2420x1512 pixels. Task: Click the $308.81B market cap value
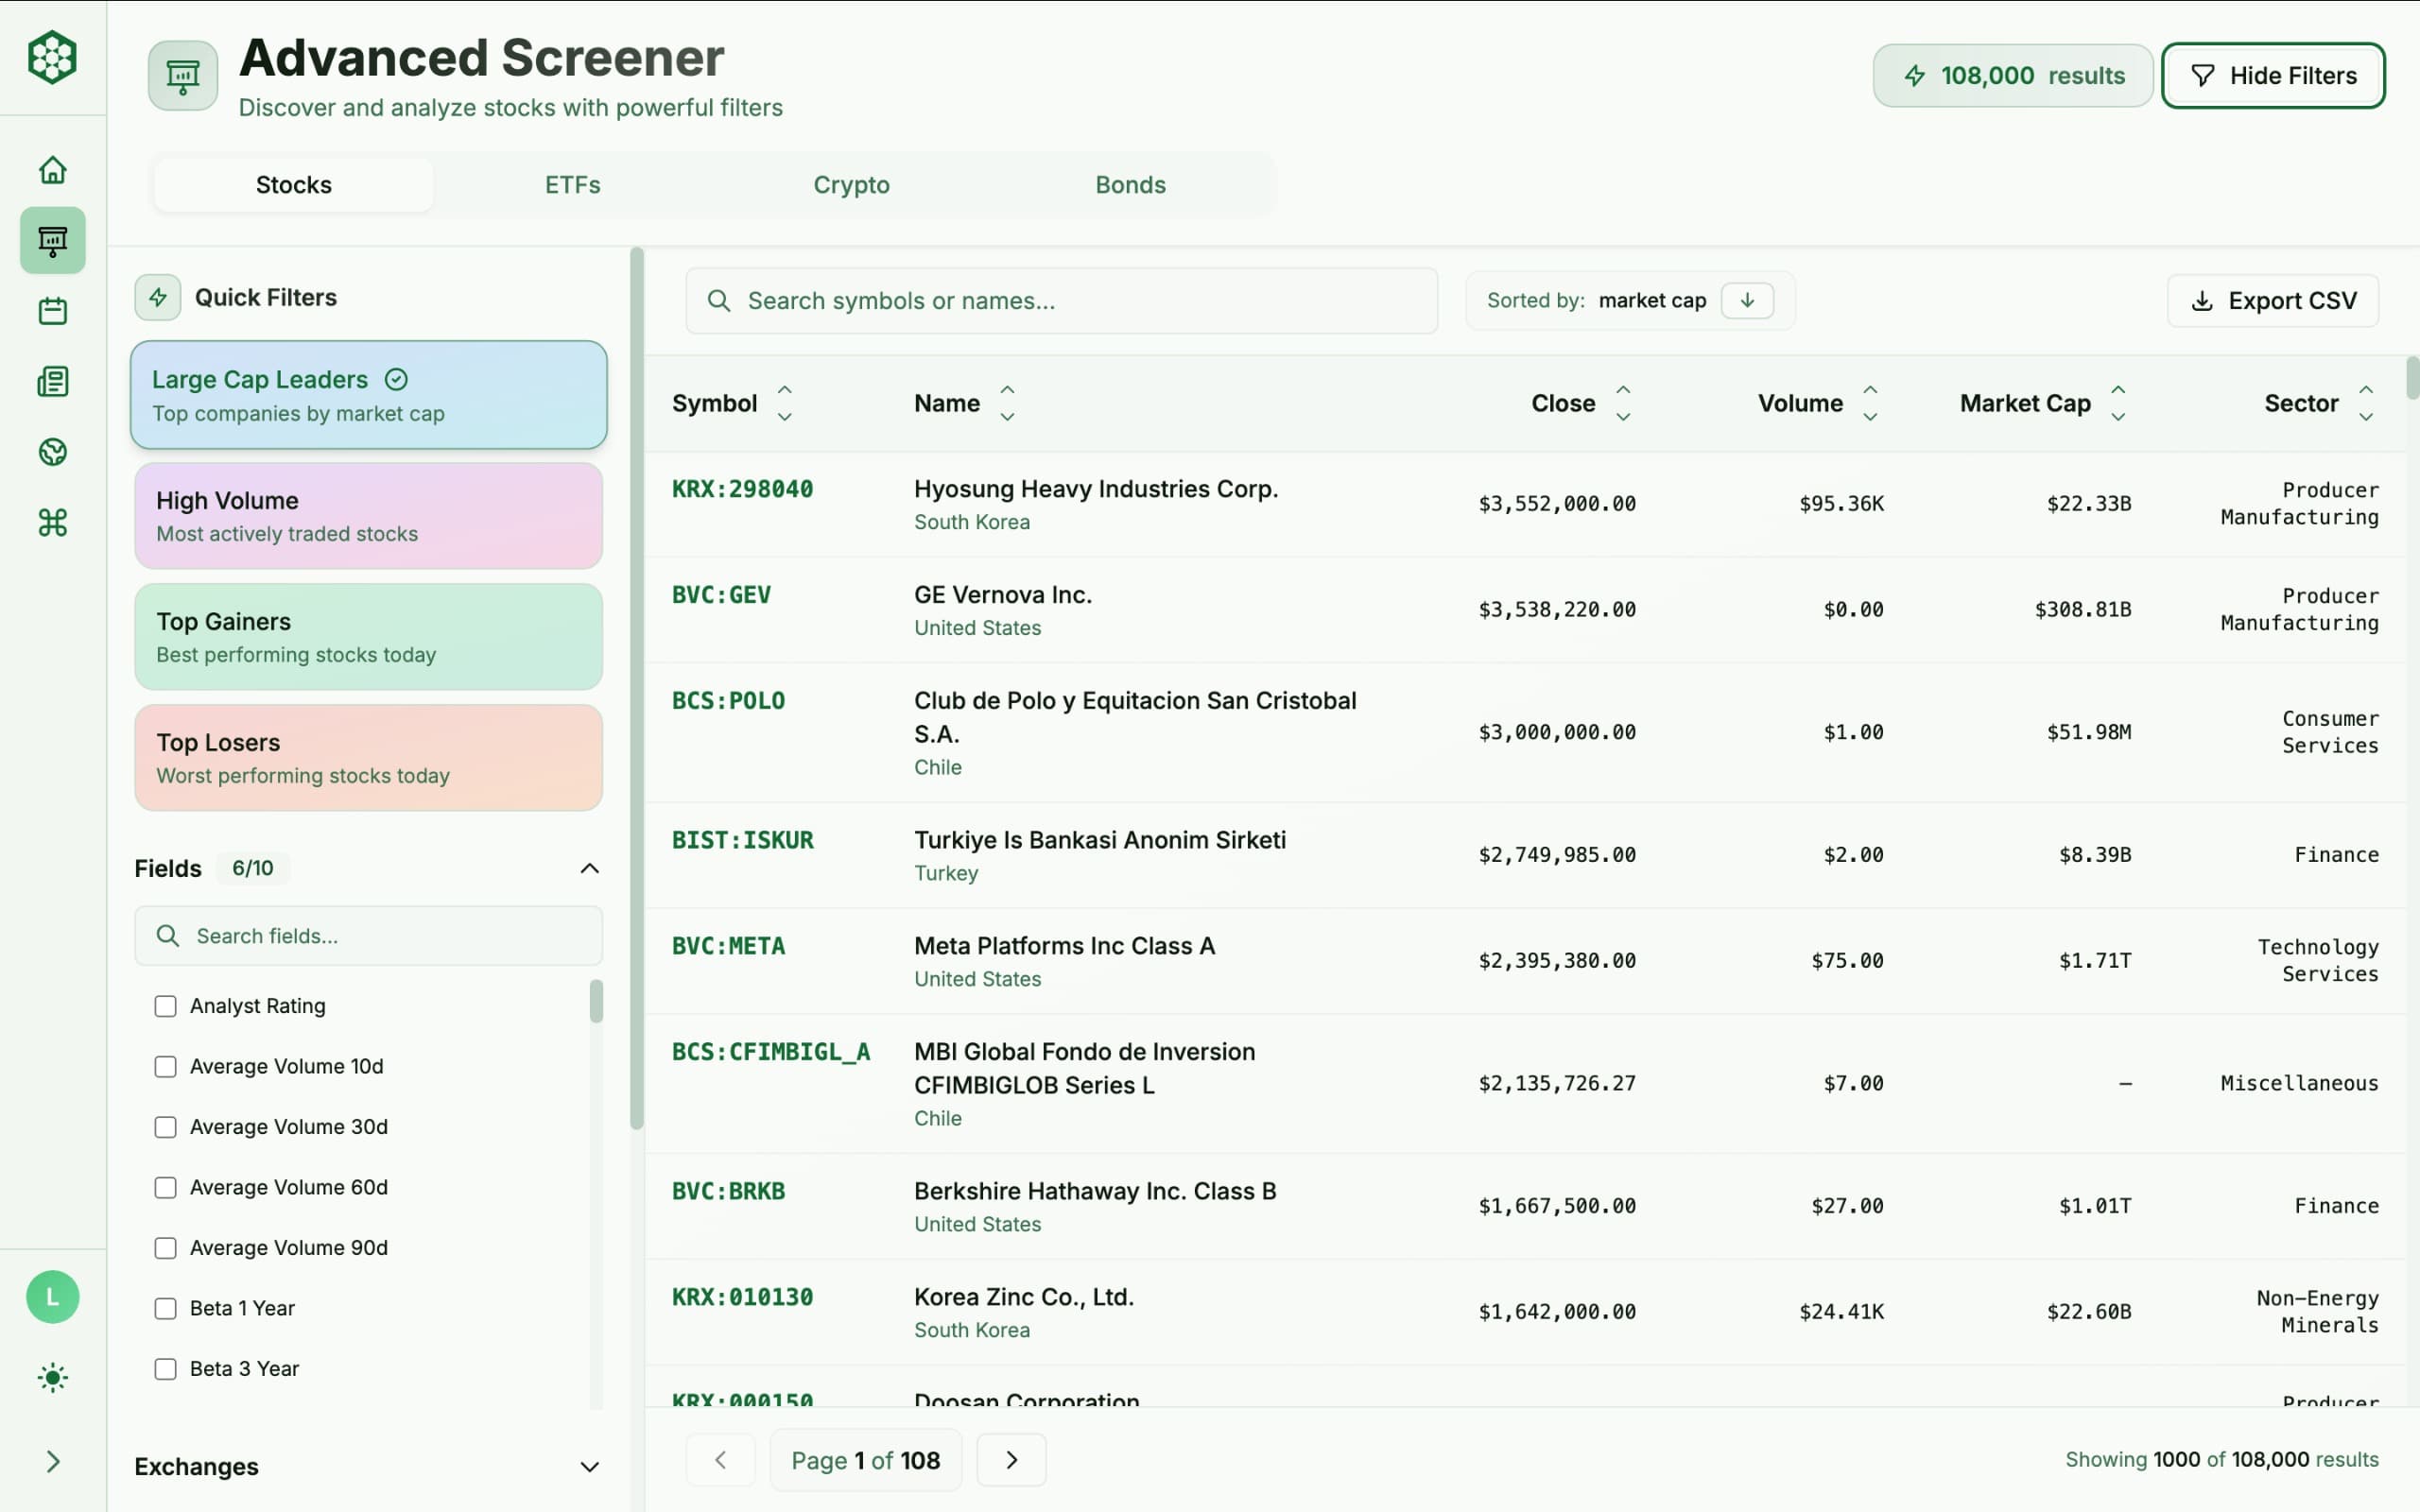2082,609
